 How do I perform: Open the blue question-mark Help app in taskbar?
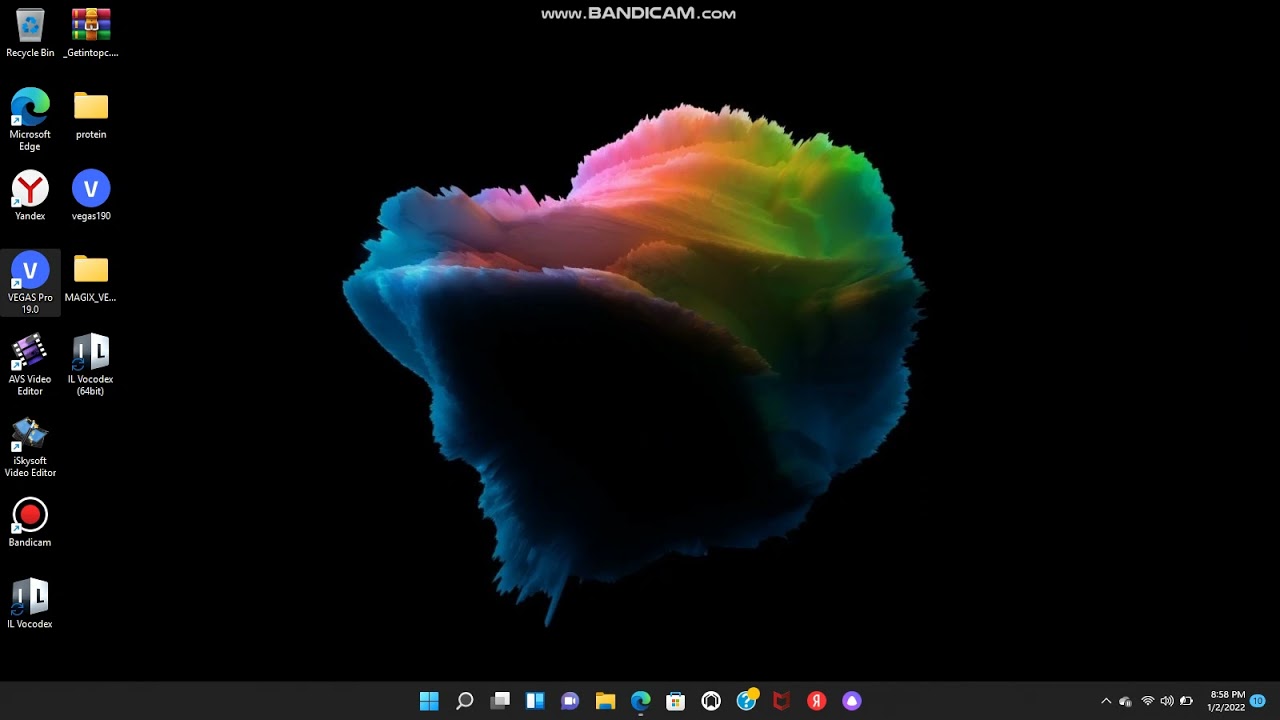click(747, 701)
